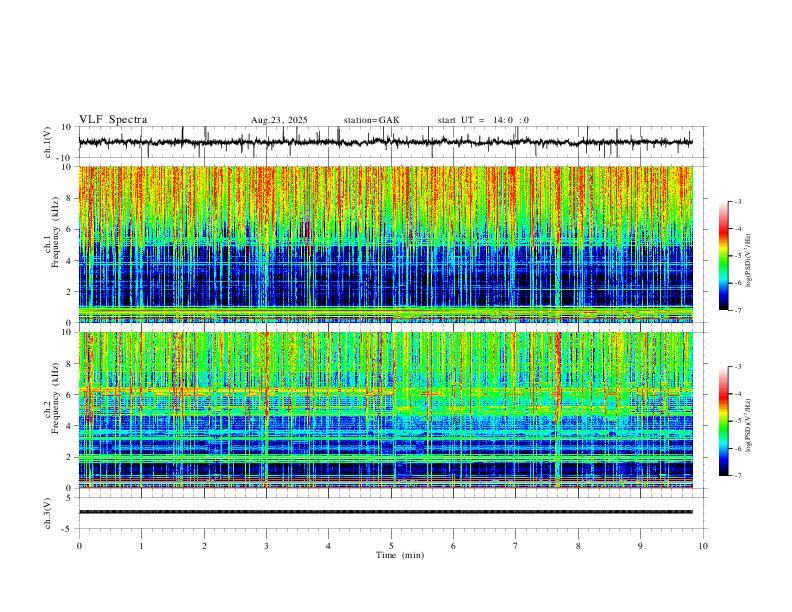
Task: Click inside the ch.2 spectrogram panel
Action: tap(385, 410)
